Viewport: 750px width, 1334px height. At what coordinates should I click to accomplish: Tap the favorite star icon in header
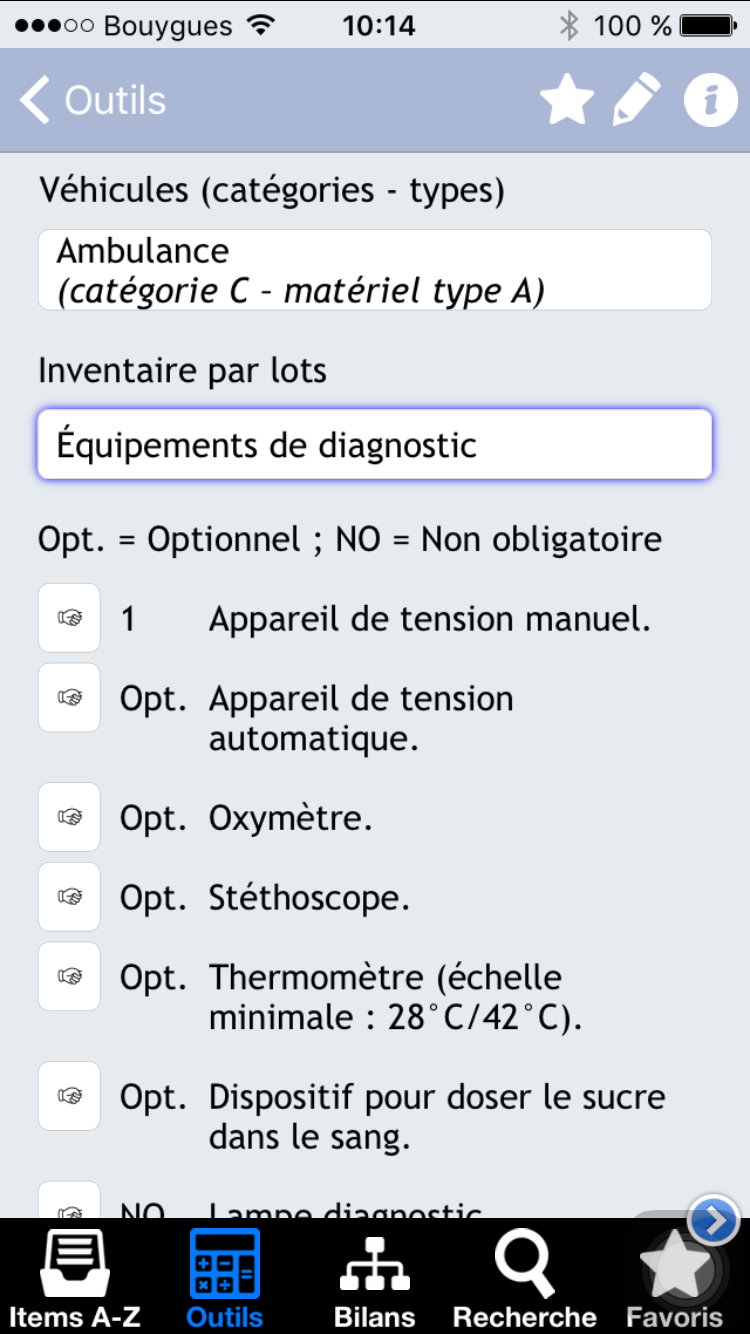pyautogui.click(x=567, y=100)
